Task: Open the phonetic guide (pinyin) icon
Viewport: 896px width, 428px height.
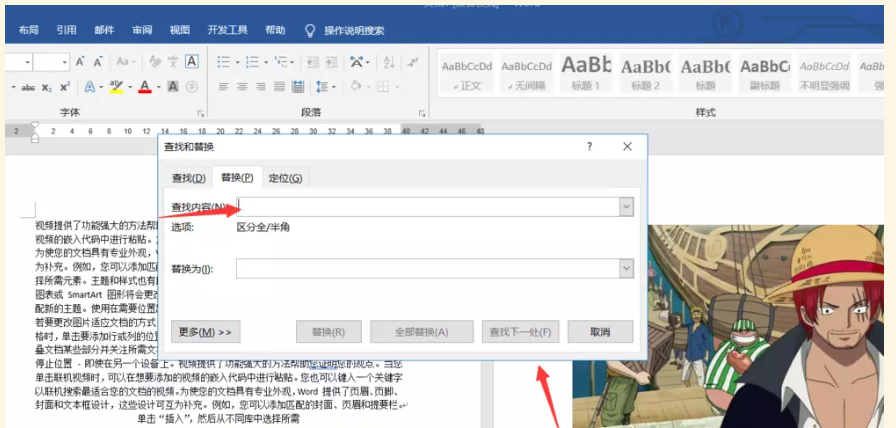Action: 173,62
